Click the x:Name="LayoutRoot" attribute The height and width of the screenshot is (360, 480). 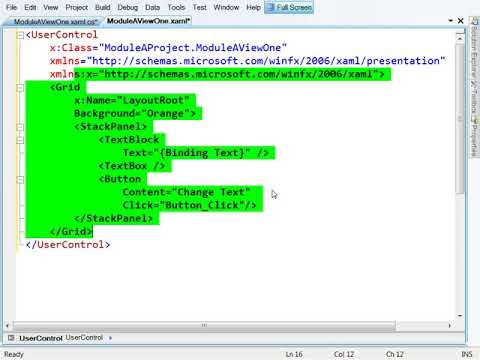[132, 100]
